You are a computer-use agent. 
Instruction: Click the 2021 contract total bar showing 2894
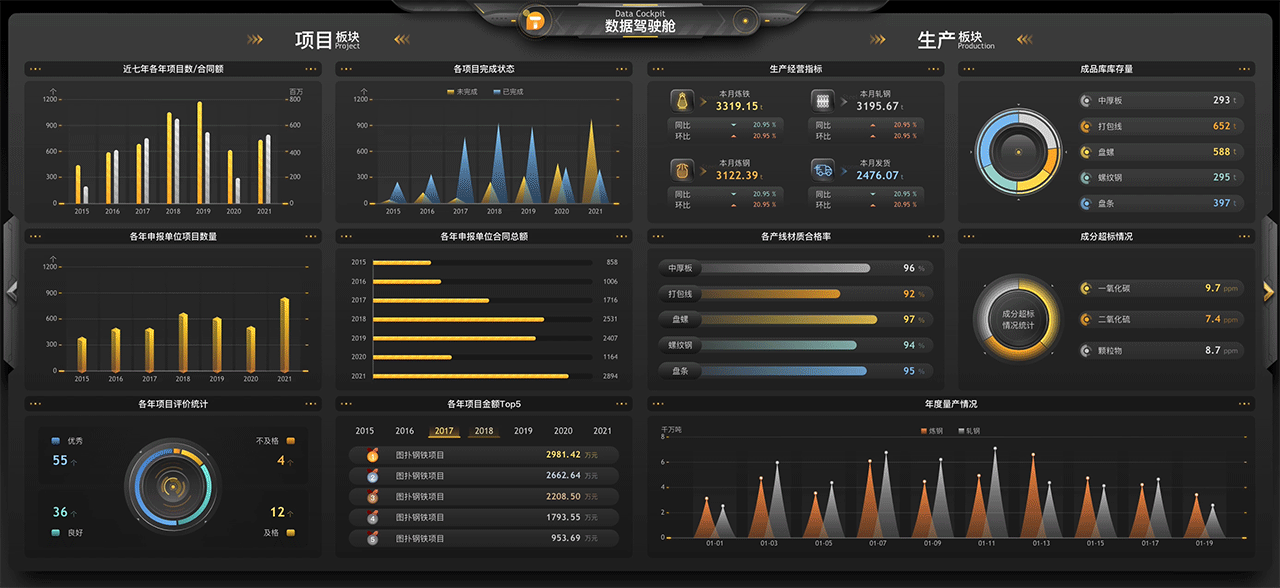pos(471,376)
